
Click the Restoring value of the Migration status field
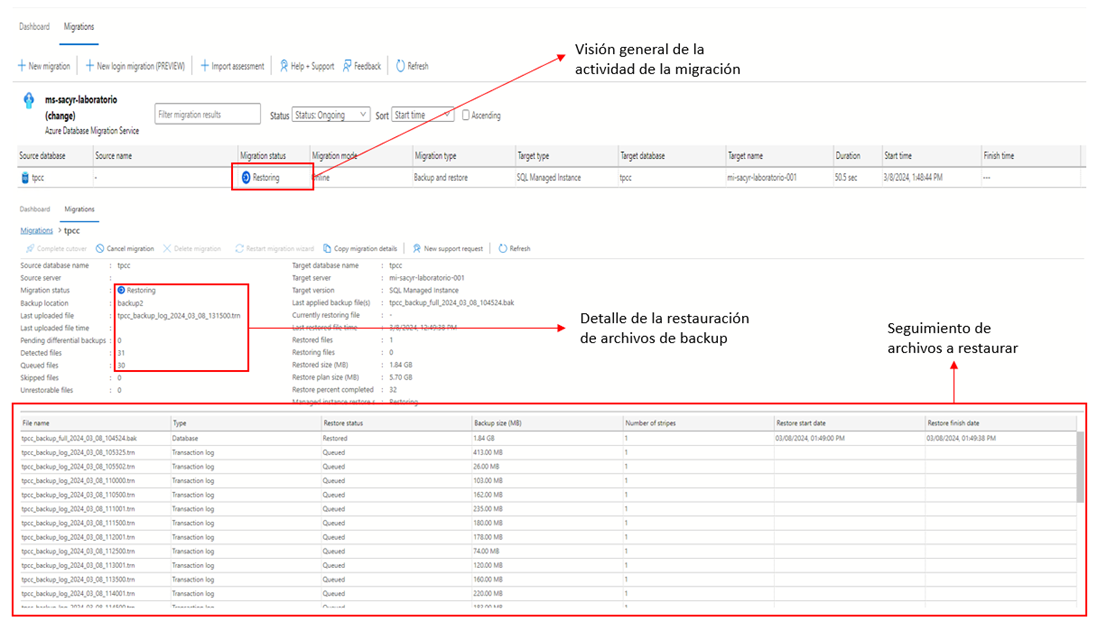click(137, 290)
